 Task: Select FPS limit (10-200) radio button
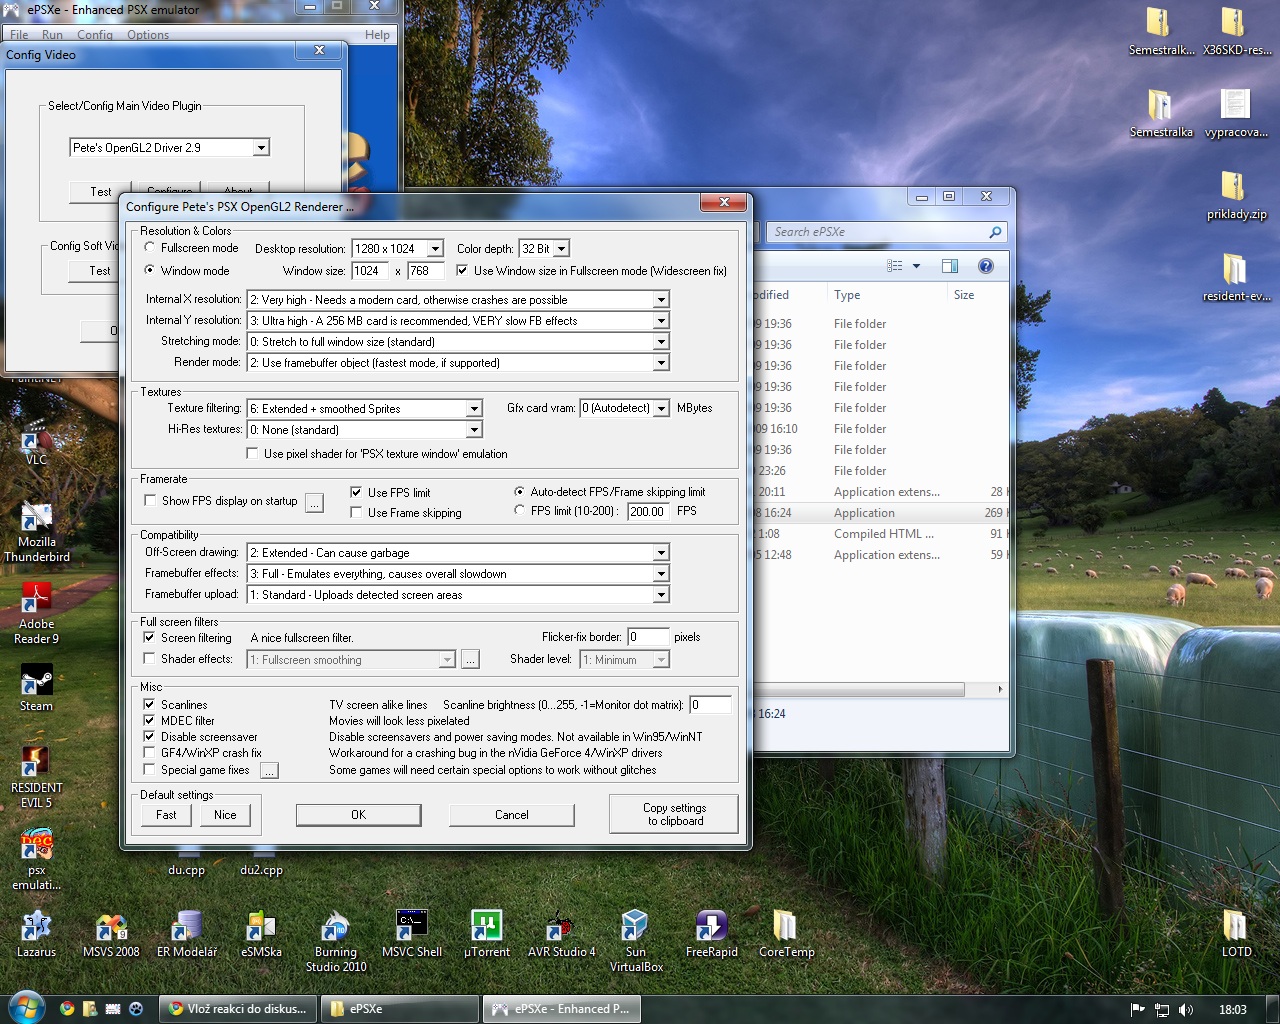519,510
